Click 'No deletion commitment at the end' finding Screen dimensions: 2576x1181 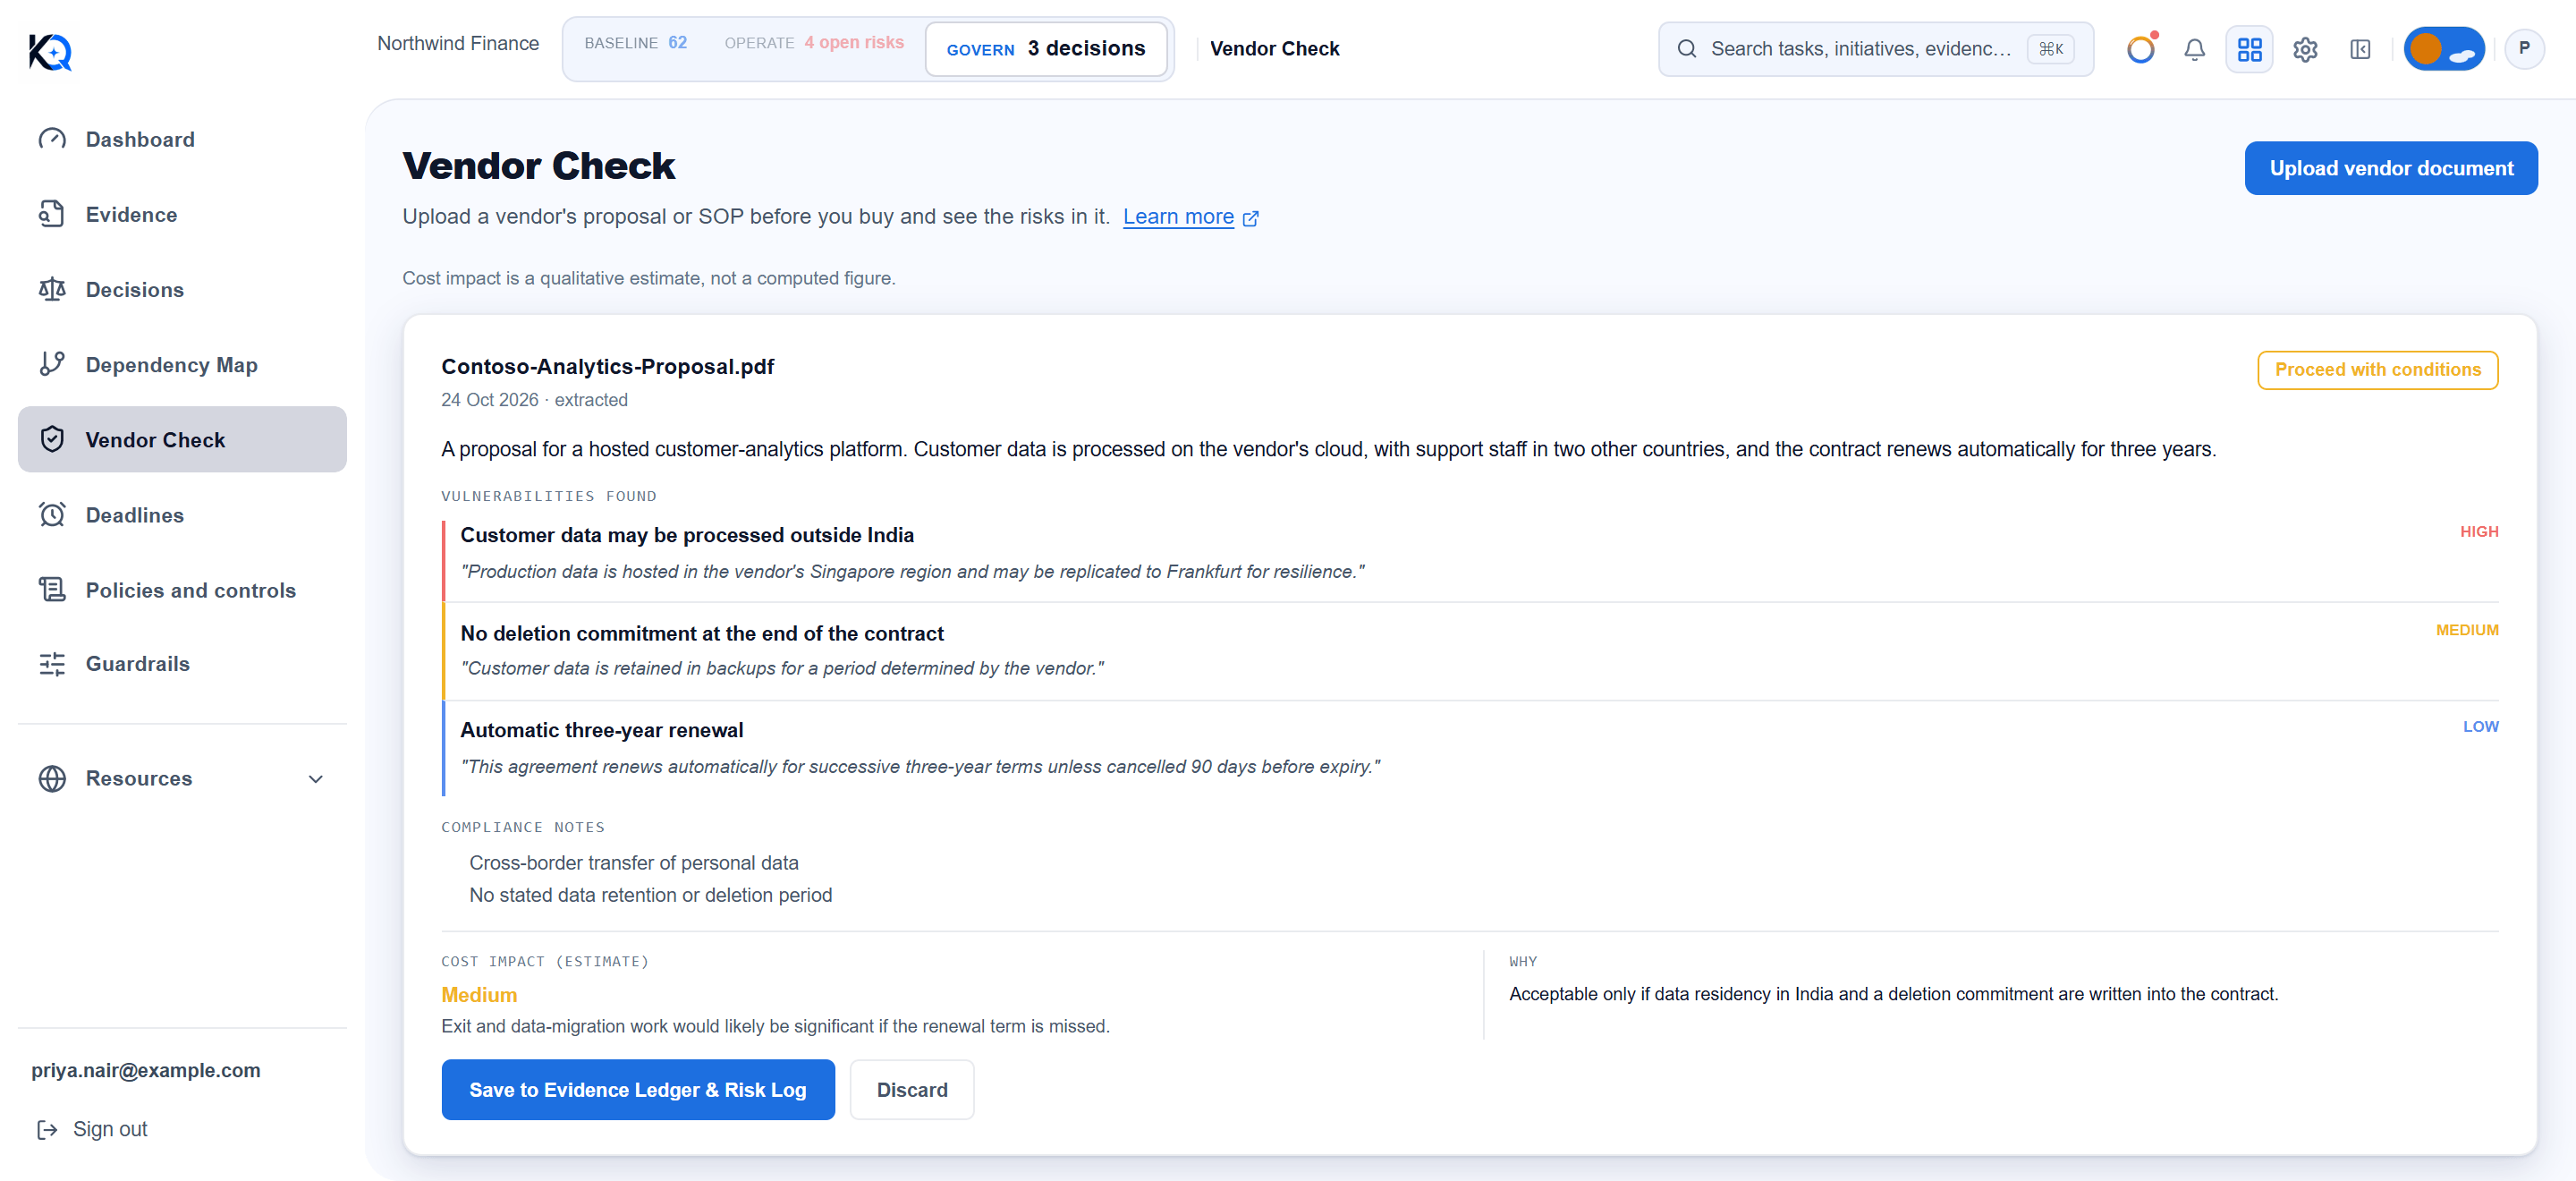pyautogui.click(x=702, y=633)
